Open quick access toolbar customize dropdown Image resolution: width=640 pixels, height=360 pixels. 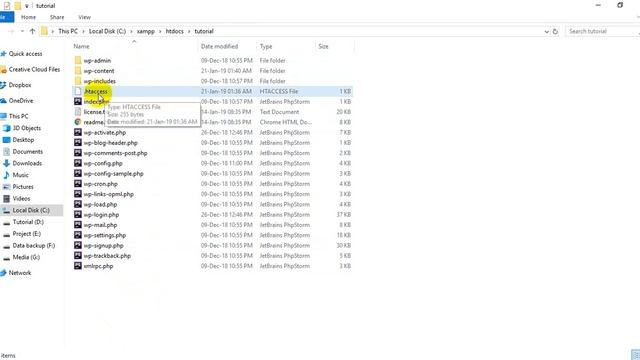27,6
